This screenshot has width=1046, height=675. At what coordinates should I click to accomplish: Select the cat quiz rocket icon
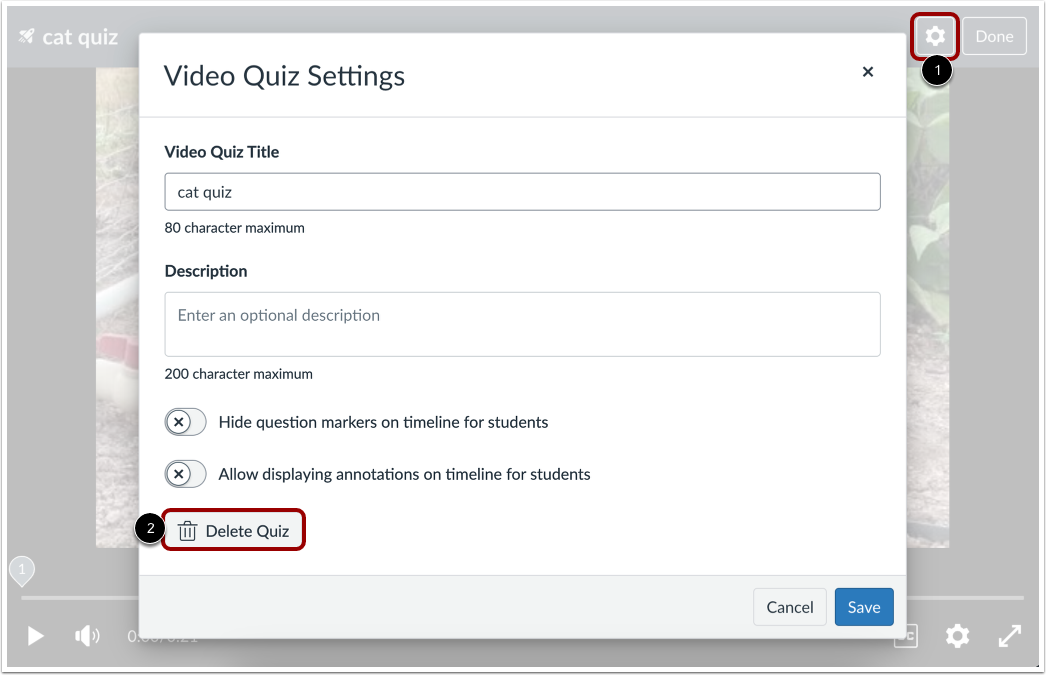coord(24,36)
